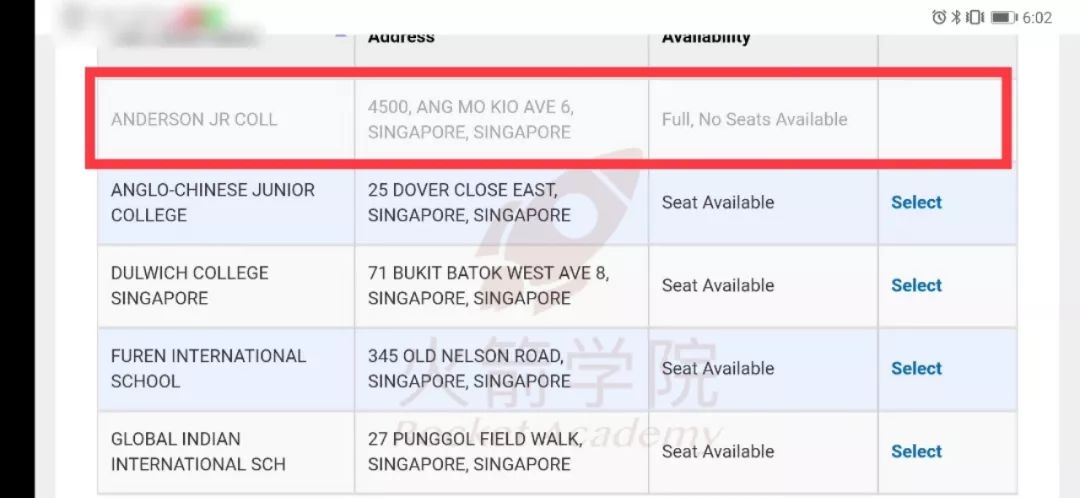The height and width of the screenshot is (498, 1080).
Task: Tap the battery indicator icon
Action: coord(1004,18)
